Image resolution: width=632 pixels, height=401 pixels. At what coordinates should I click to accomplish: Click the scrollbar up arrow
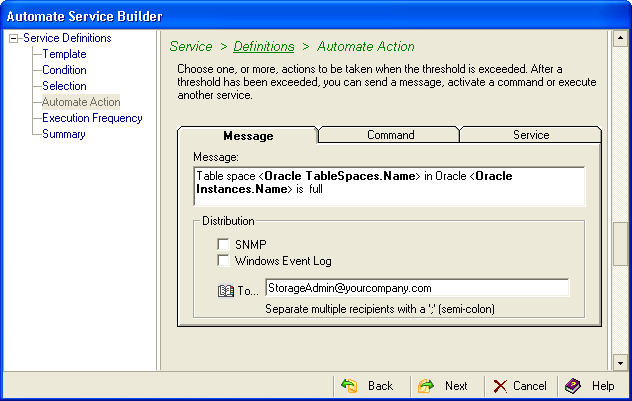620,38
